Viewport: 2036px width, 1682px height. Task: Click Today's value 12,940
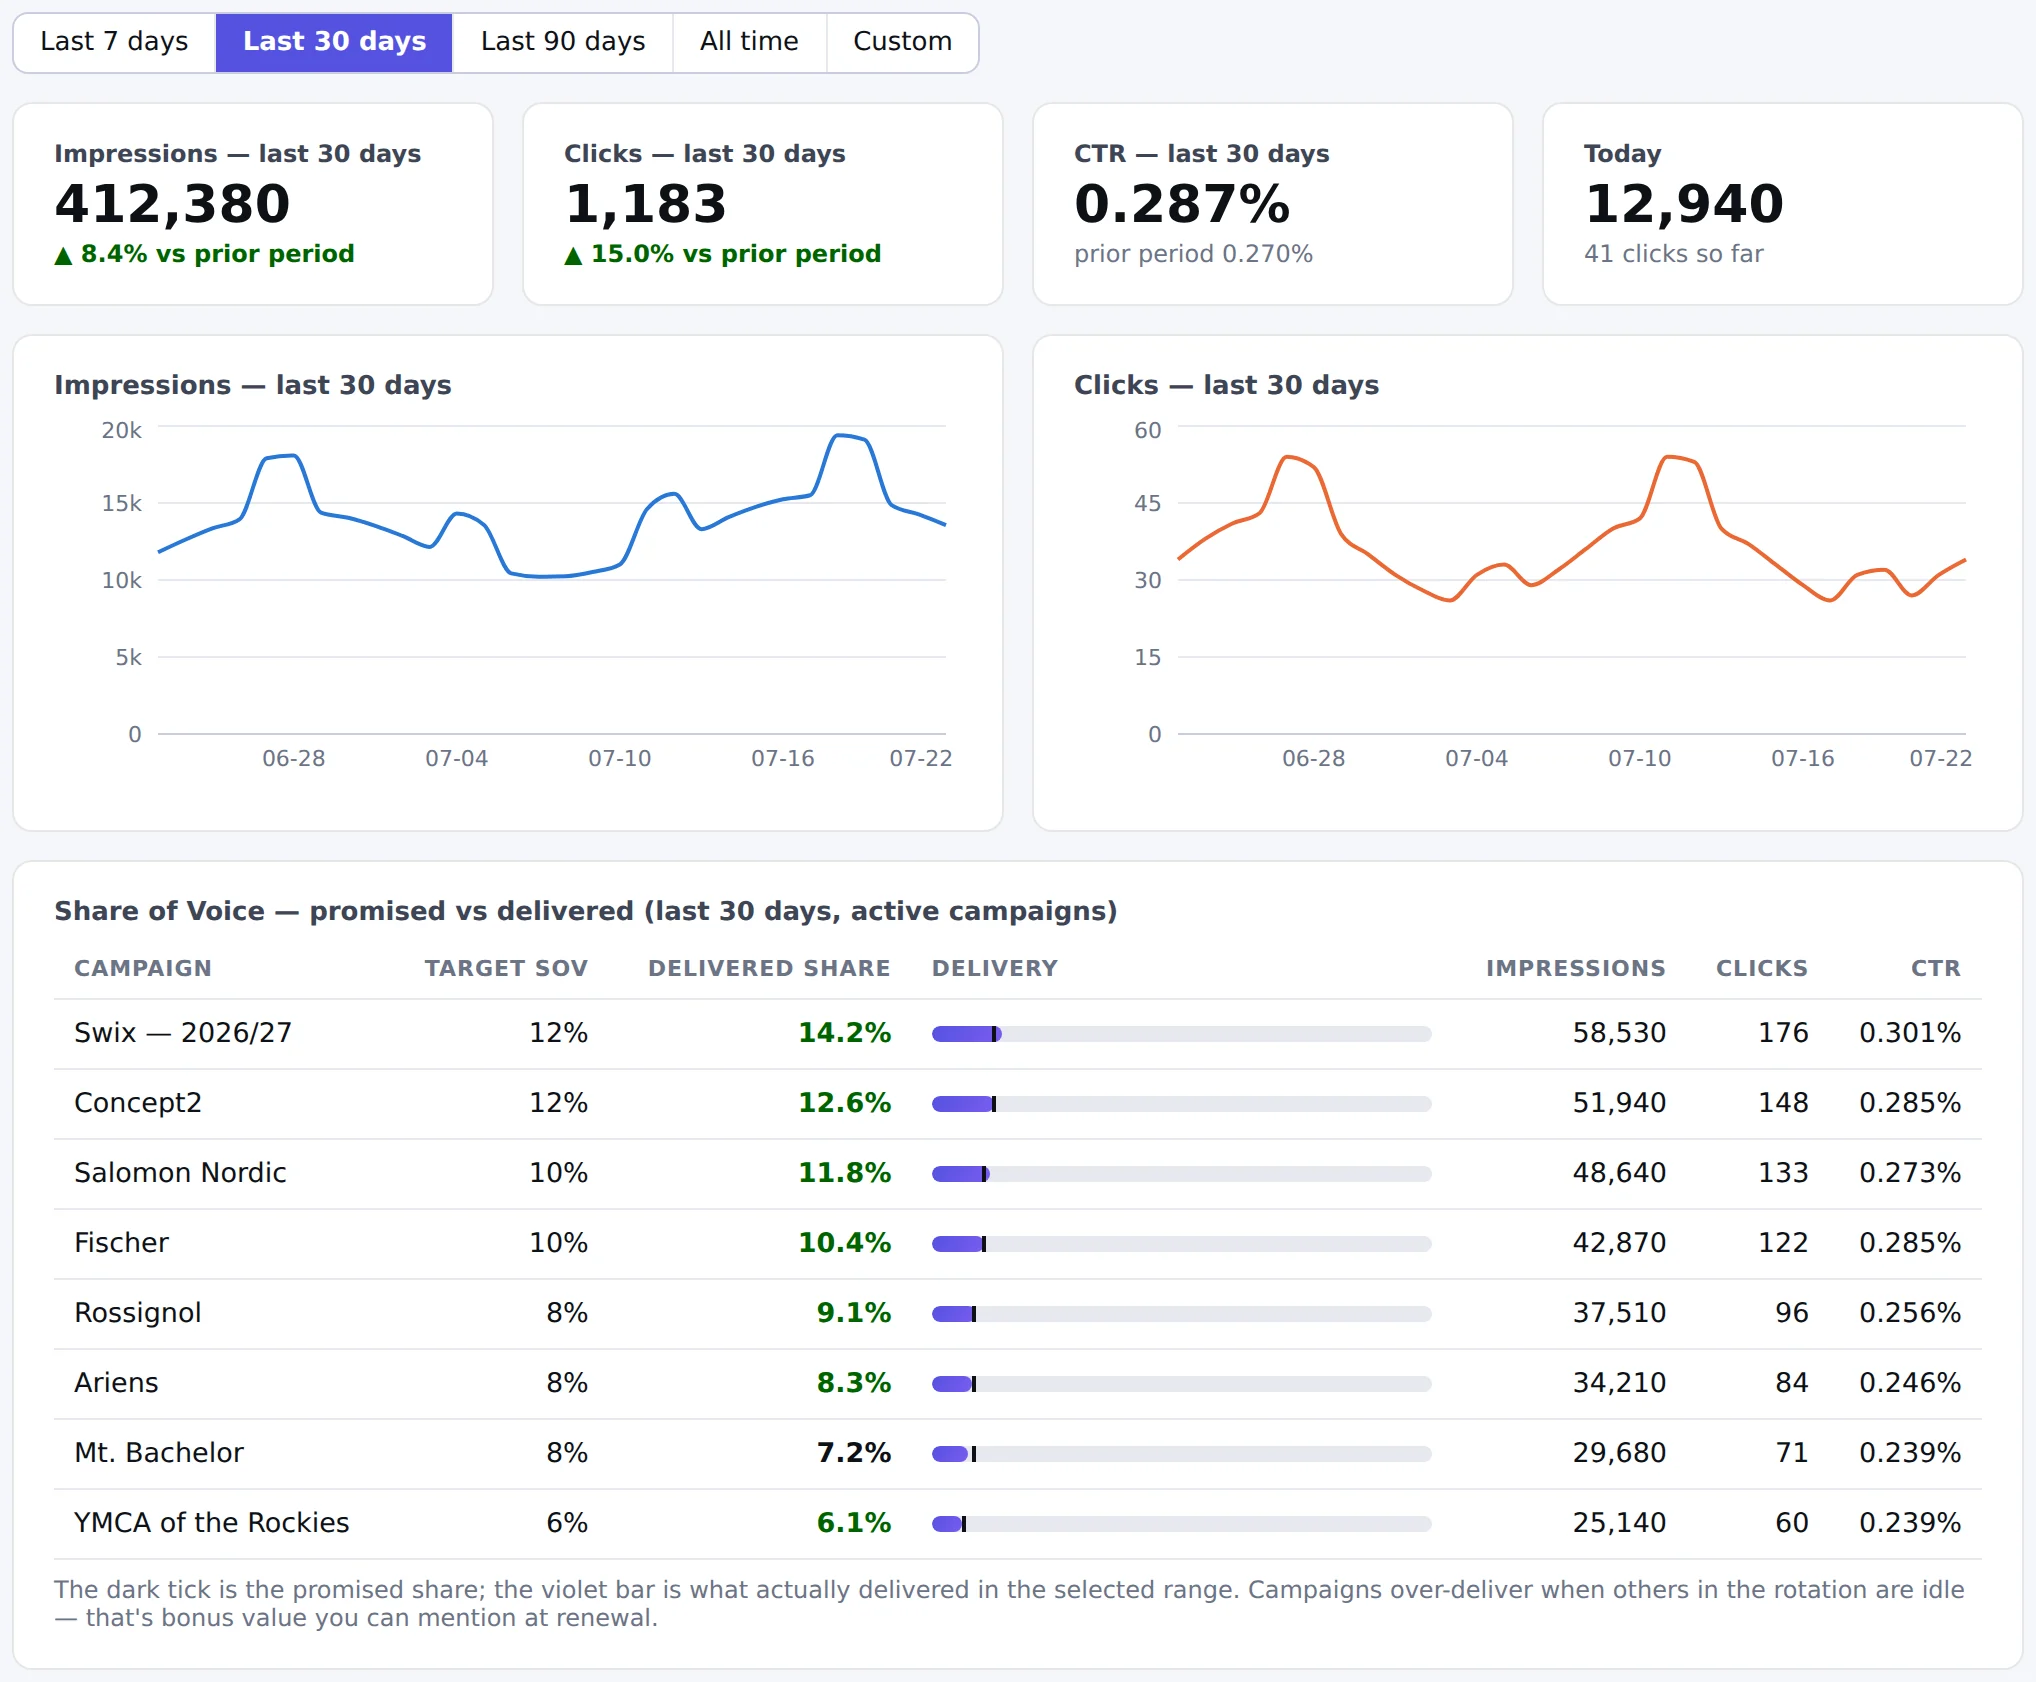pos(1684,204)
